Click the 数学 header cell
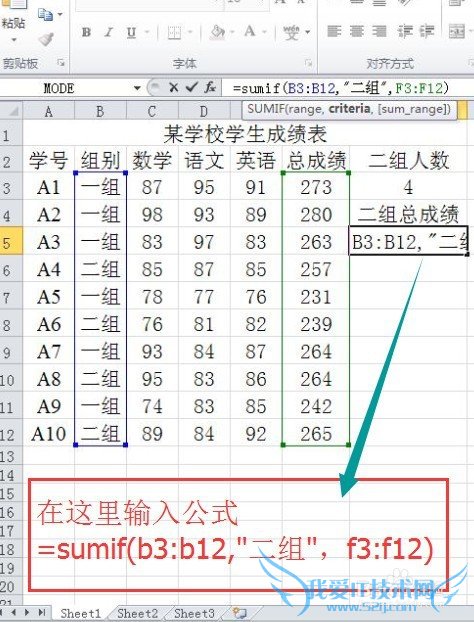Screen dimensions: 474x622 point(152,161)
